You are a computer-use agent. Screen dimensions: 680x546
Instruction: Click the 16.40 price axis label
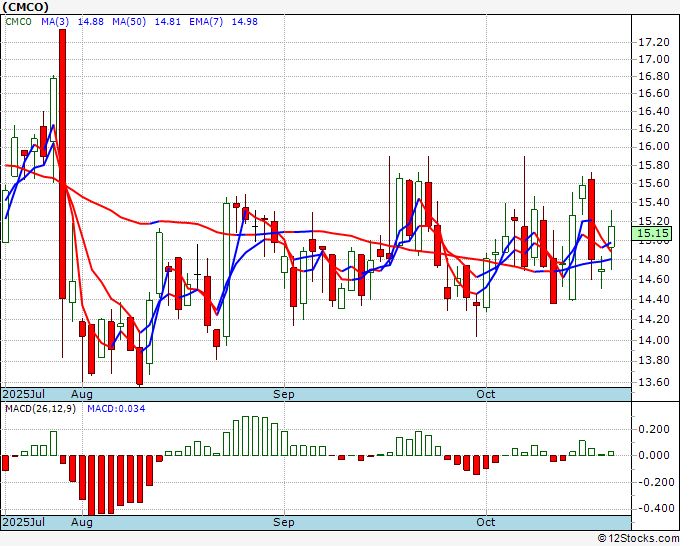(654, 111)
